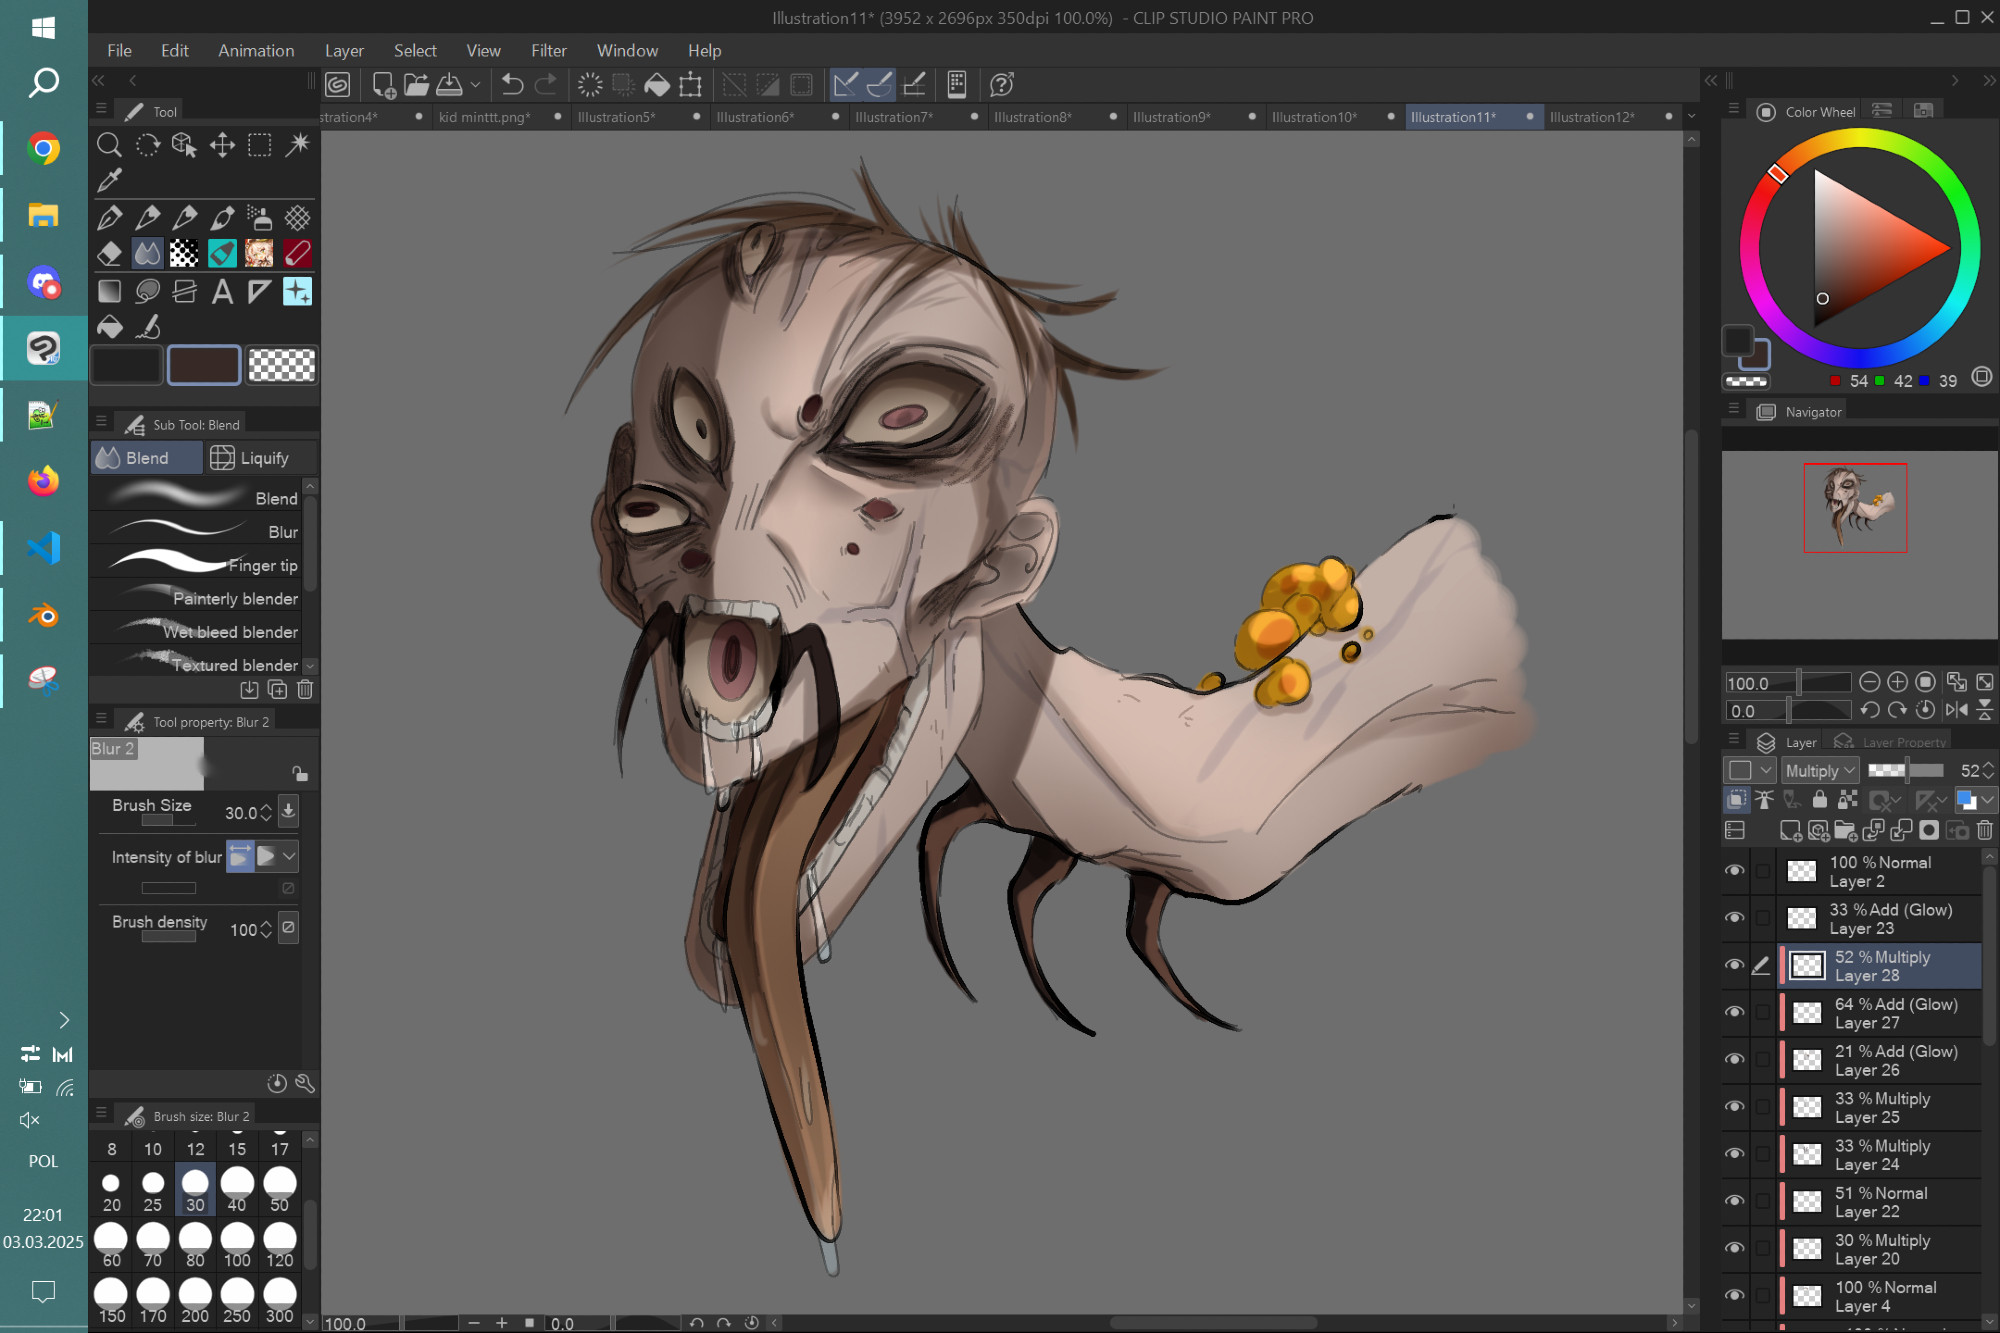Delete layer trash icon in Layer panel

[1985, 830]
